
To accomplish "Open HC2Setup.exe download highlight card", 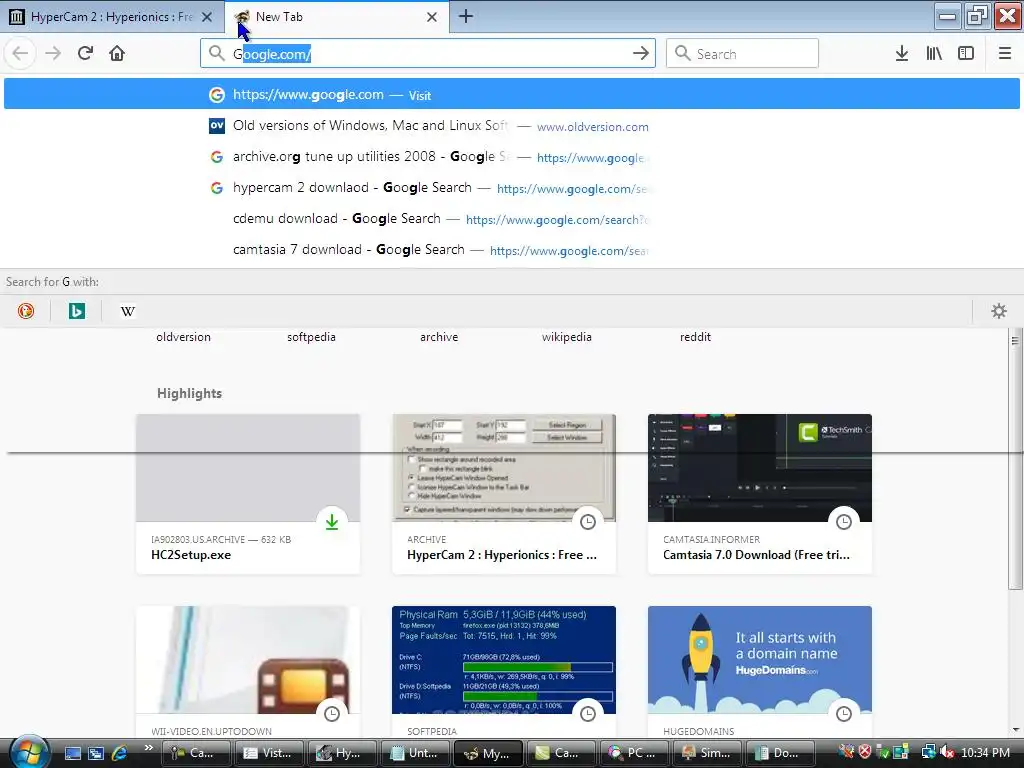I will (x=248, y=494).
